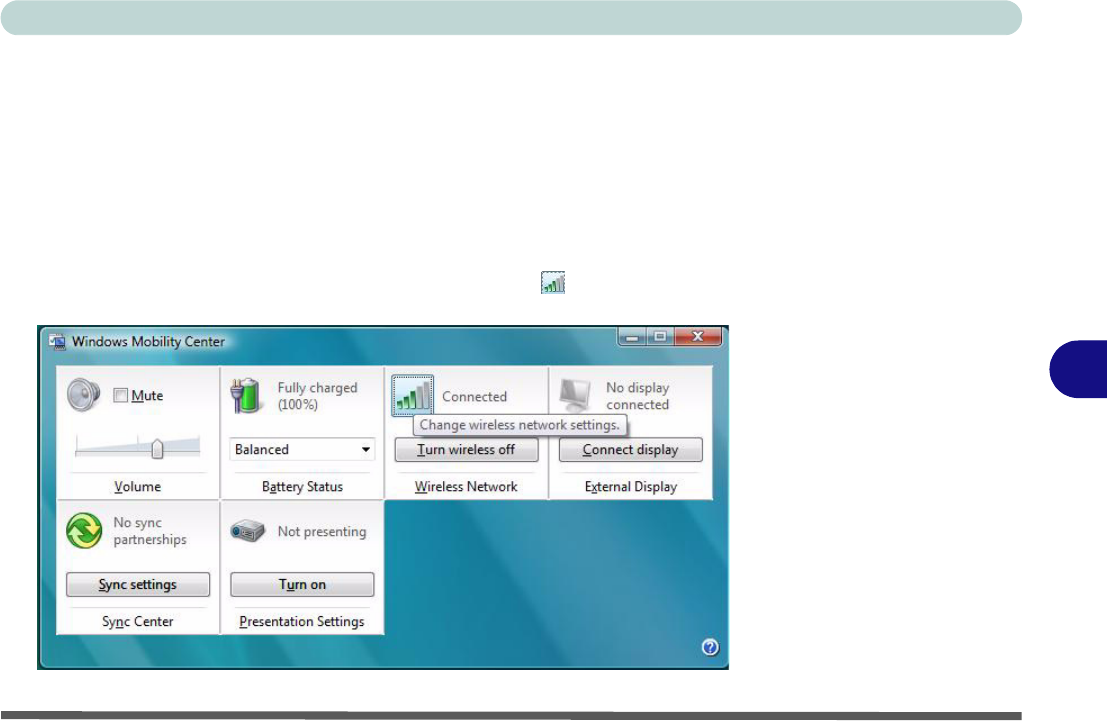The image size is (1107, 721).
Task: Open Sync settings
Action: pos(138,585)
